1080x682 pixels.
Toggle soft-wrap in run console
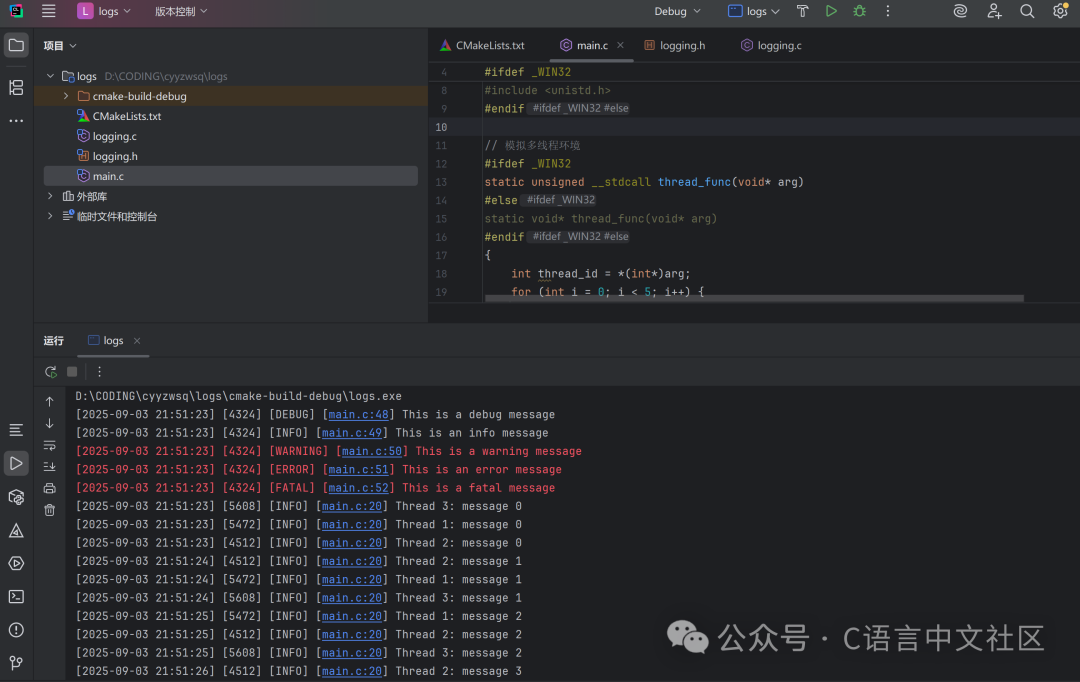click(50, 445)
